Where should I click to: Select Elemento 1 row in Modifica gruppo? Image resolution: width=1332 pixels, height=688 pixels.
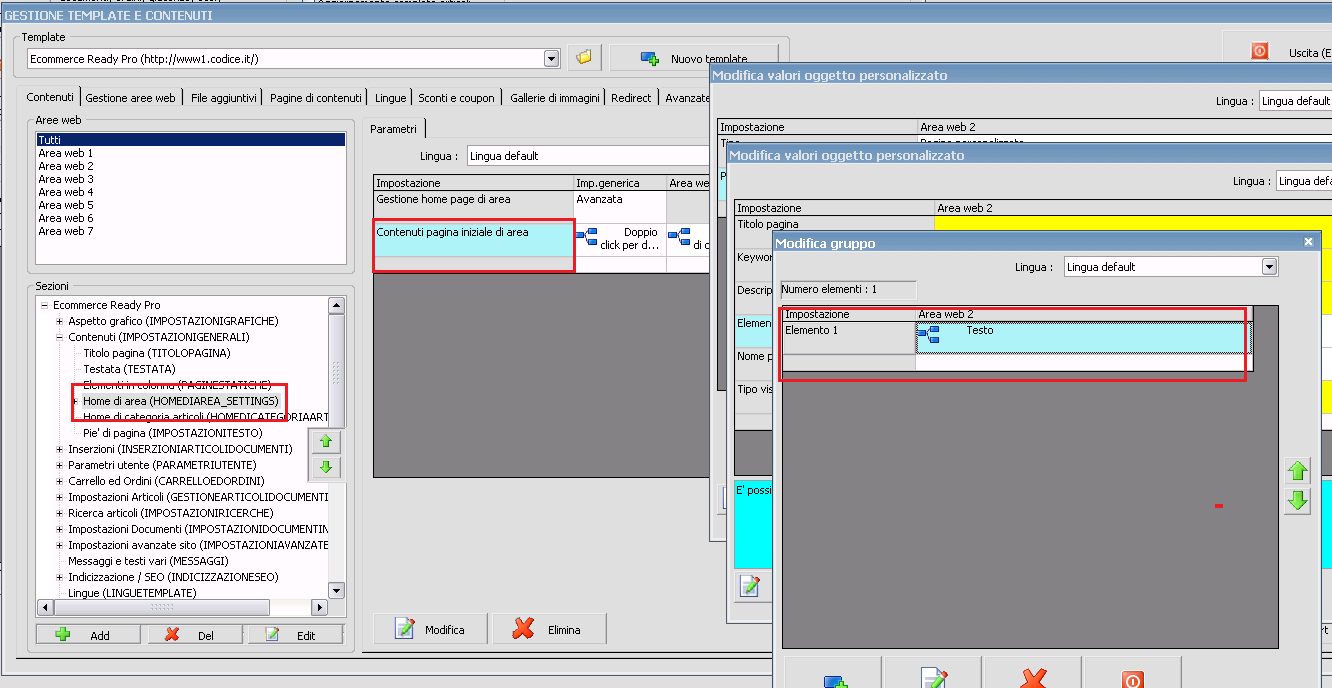(x=849, y=337)
